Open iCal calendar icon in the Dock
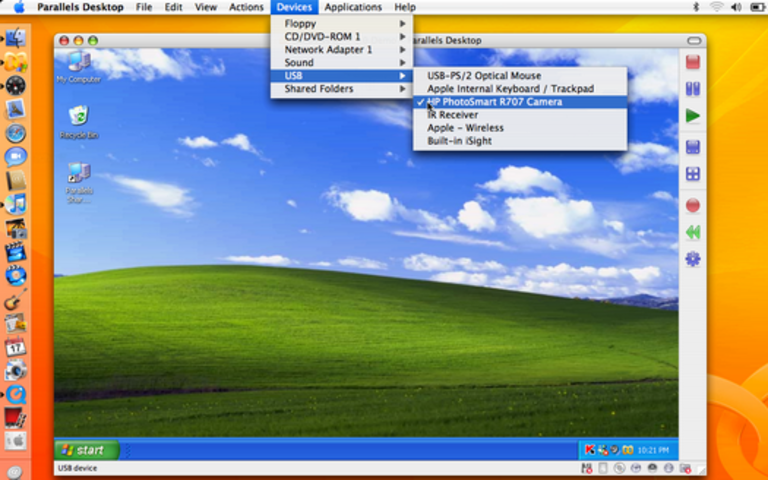Viewport: 768px width, 480px height. point(15,347)
